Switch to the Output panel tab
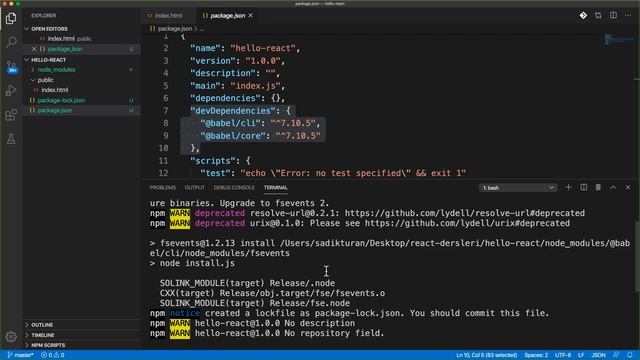The width and height of the screenshot is (640, 360). pyautogui.click(x=194, y=187)
